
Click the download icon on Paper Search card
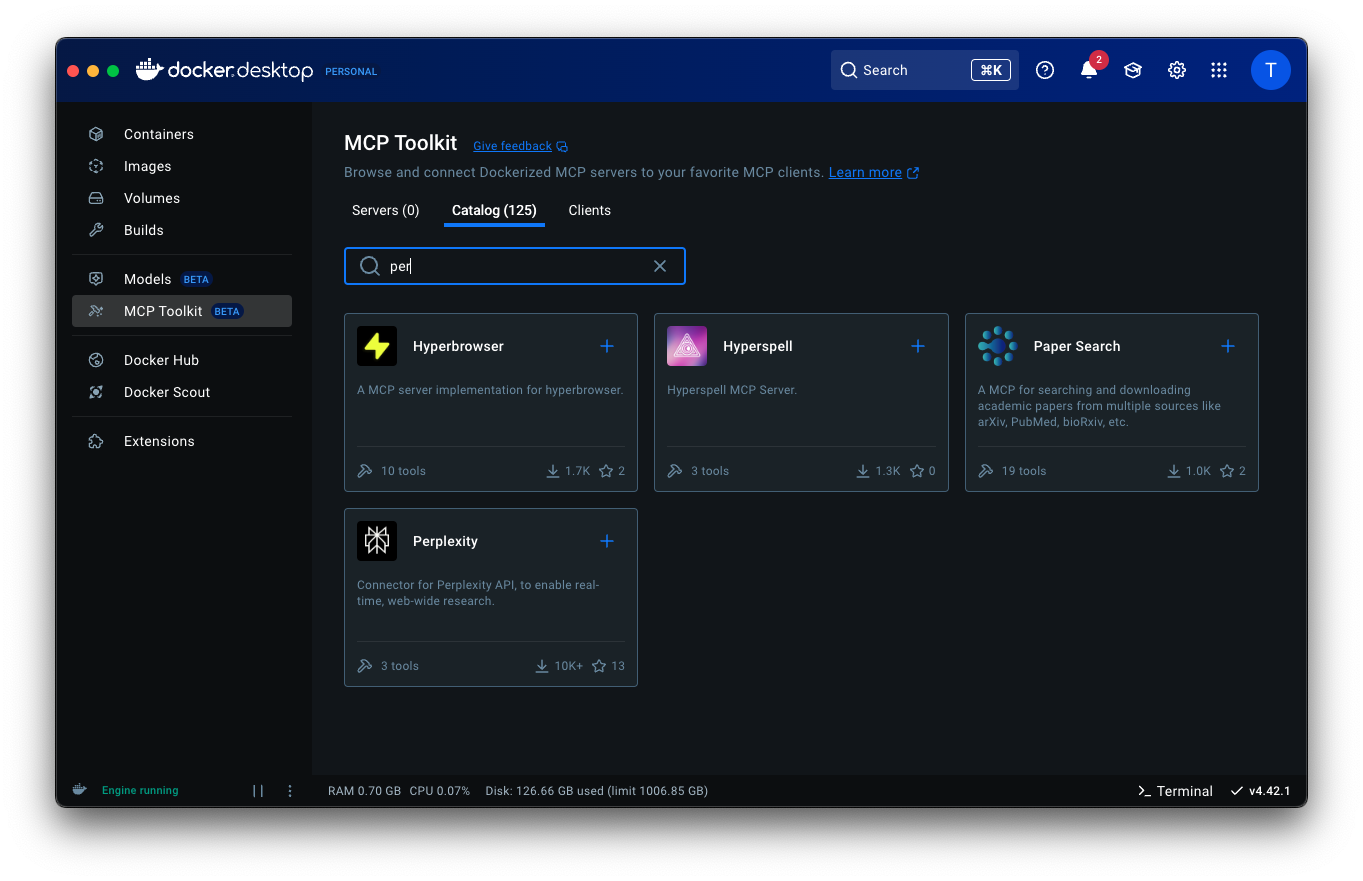click(1174, 471)
